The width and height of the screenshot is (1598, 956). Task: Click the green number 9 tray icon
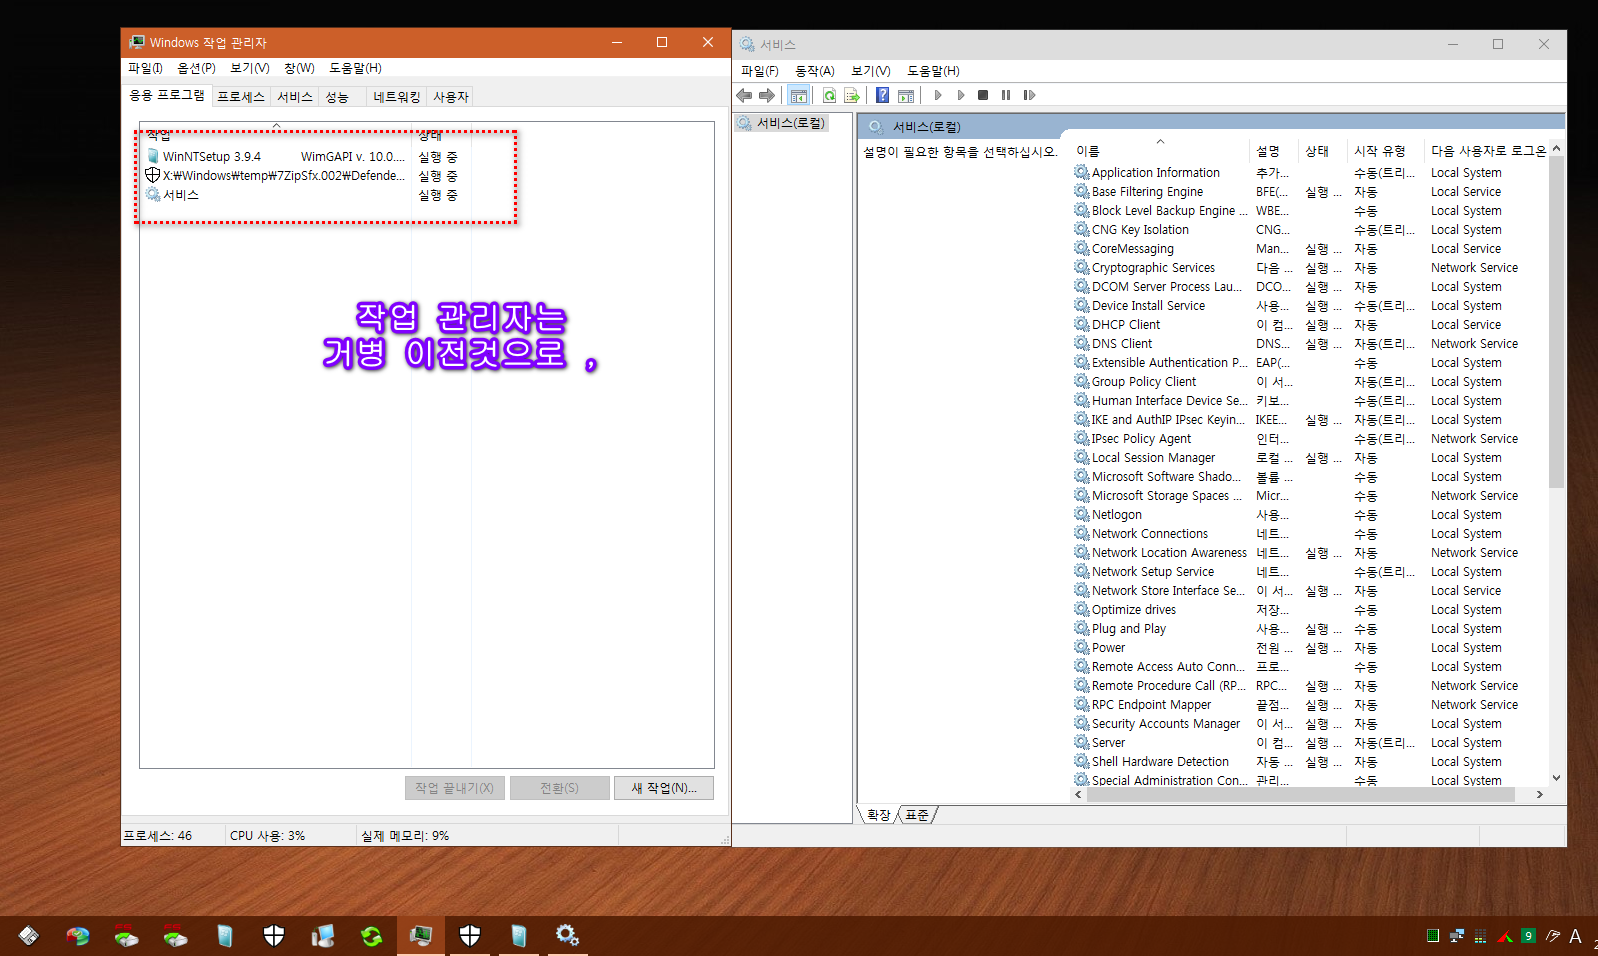click(x=1528, y=936)
